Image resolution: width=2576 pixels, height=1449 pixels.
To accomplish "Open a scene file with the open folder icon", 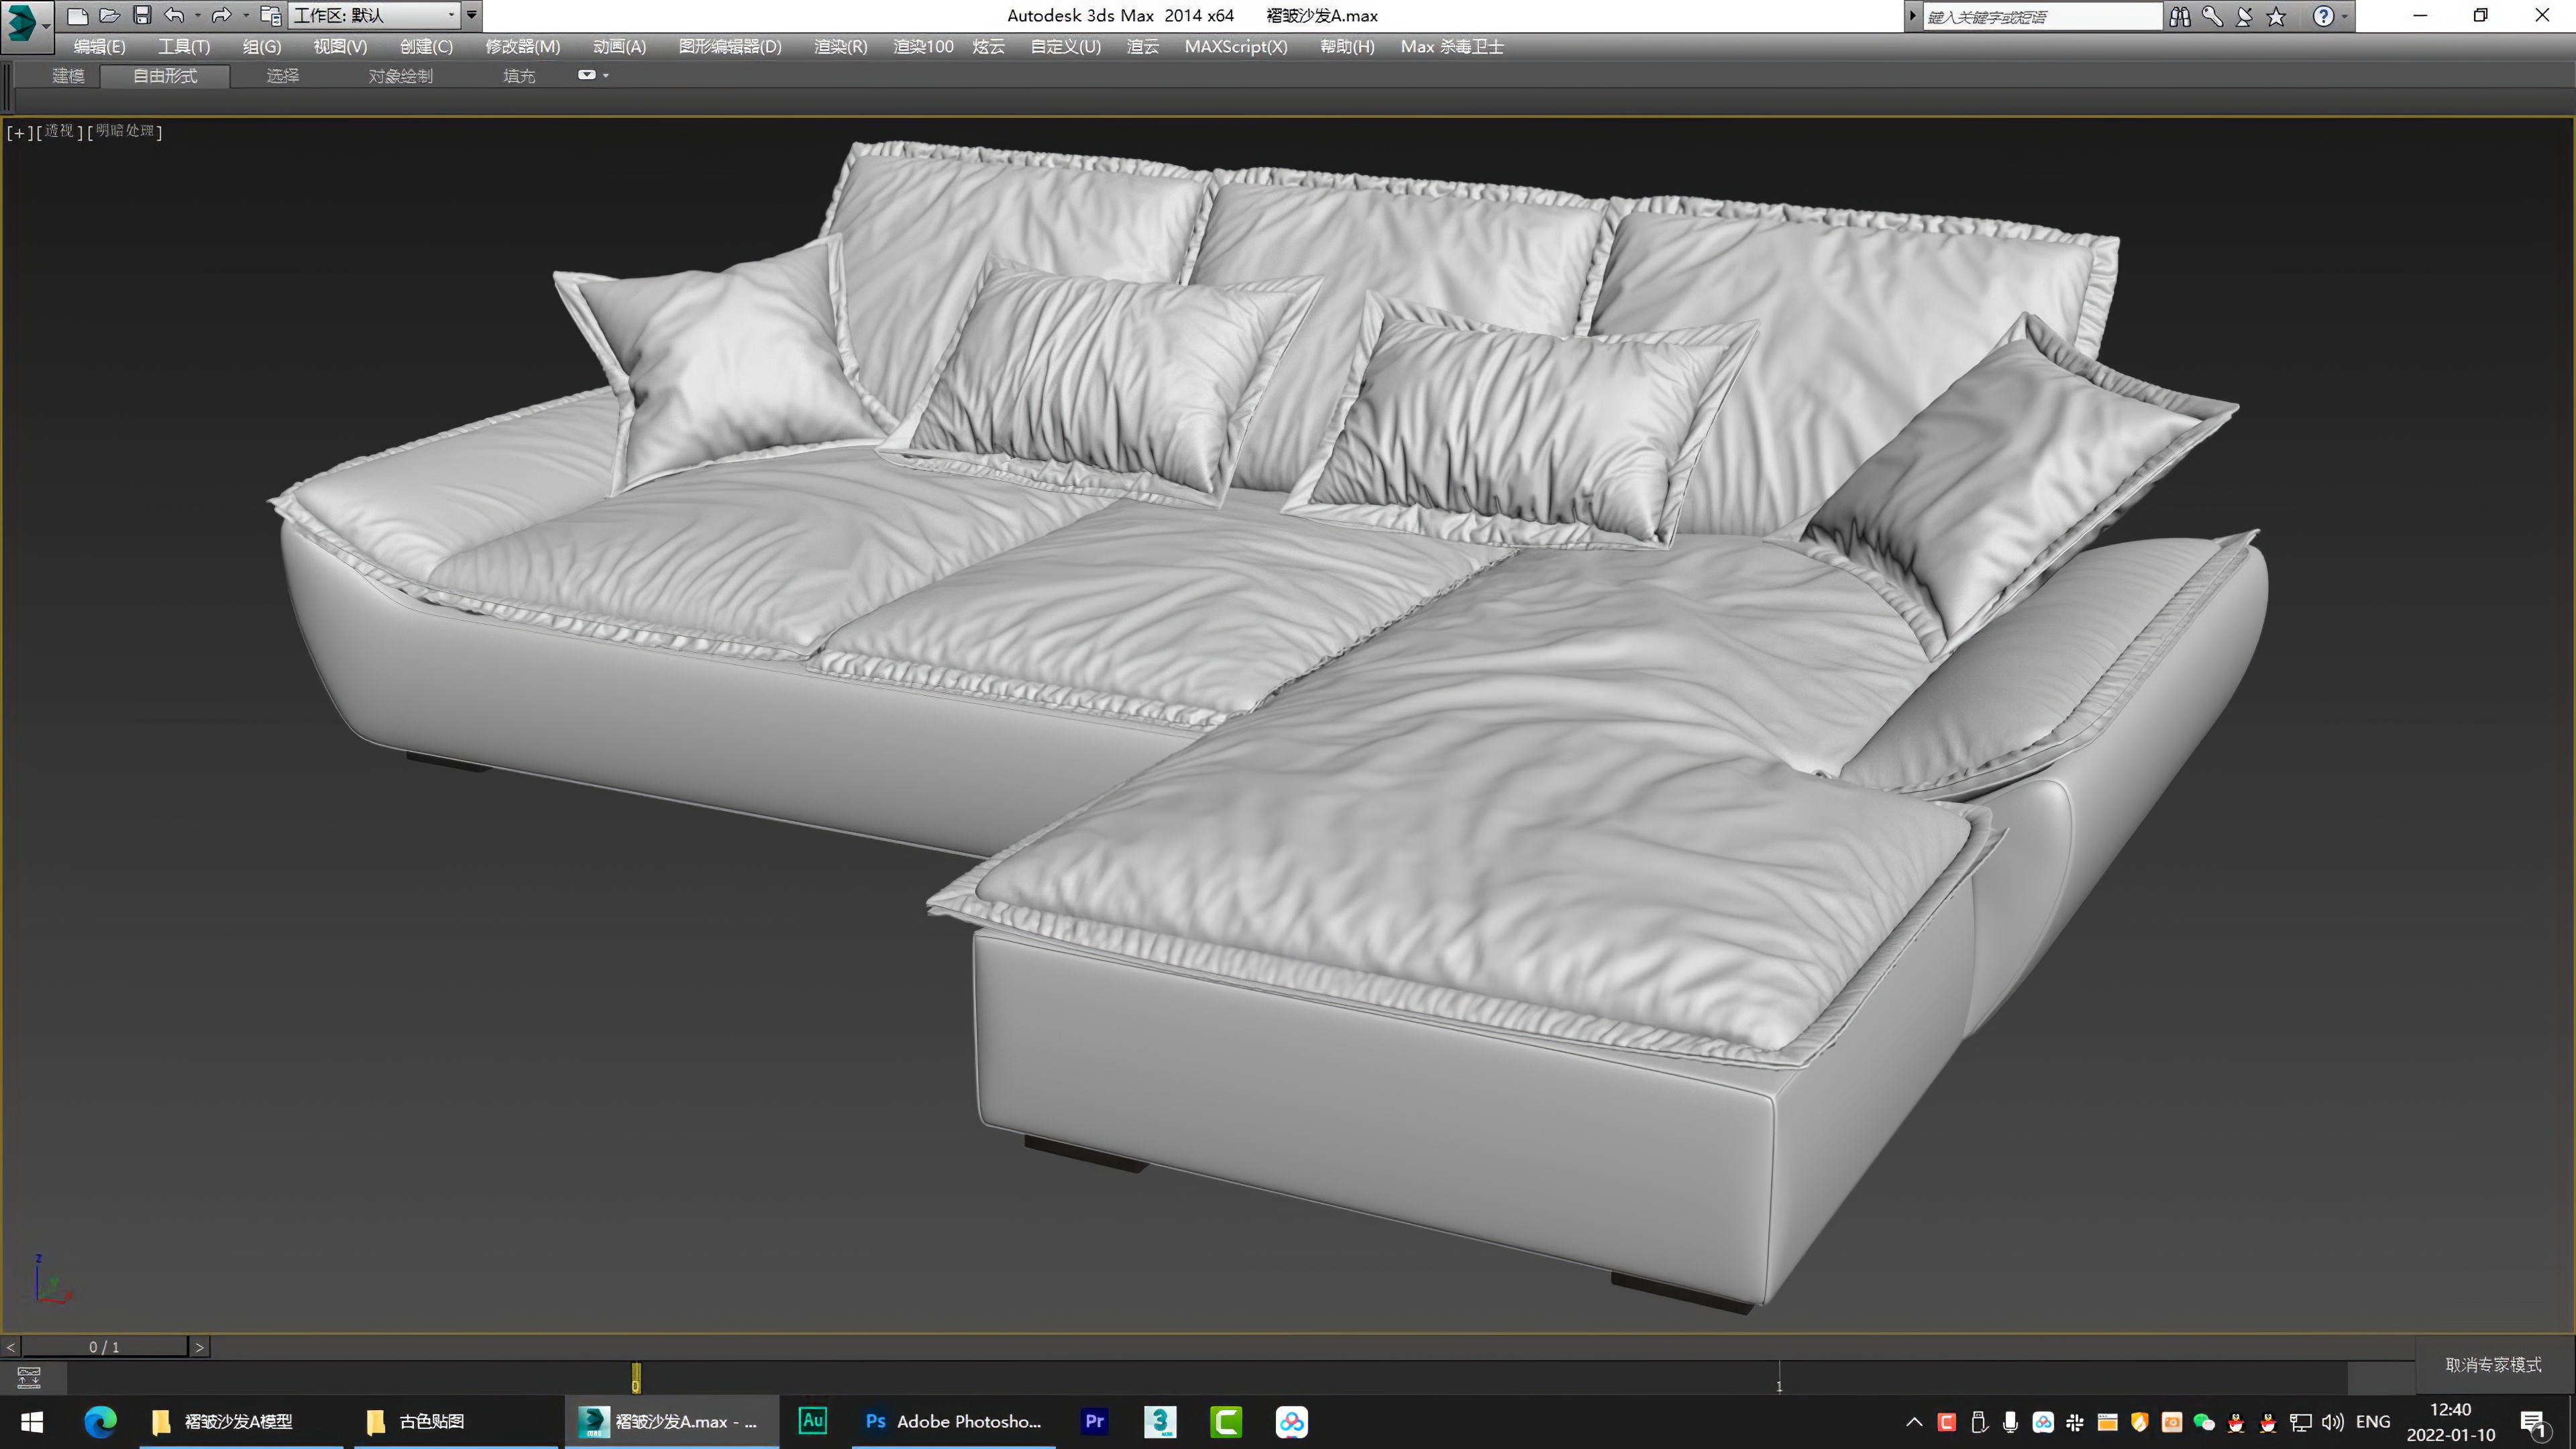I will (x=110, y=15).
